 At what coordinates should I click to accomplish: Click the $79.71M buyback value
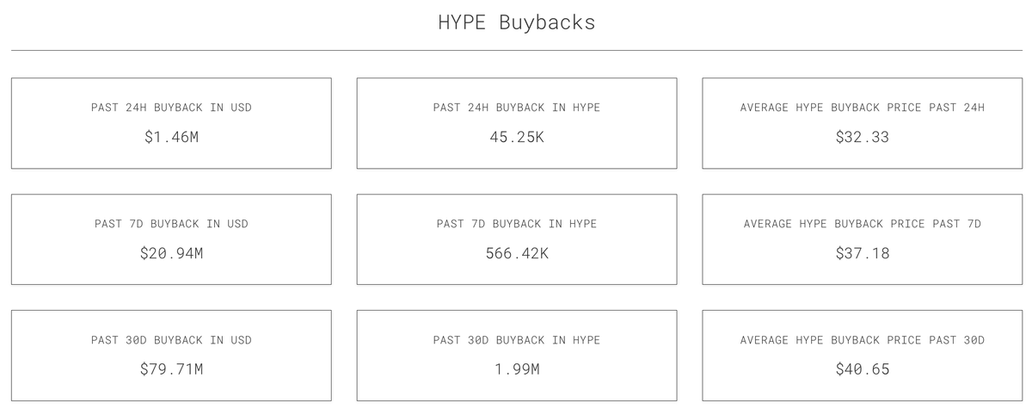tap(171, 370)
